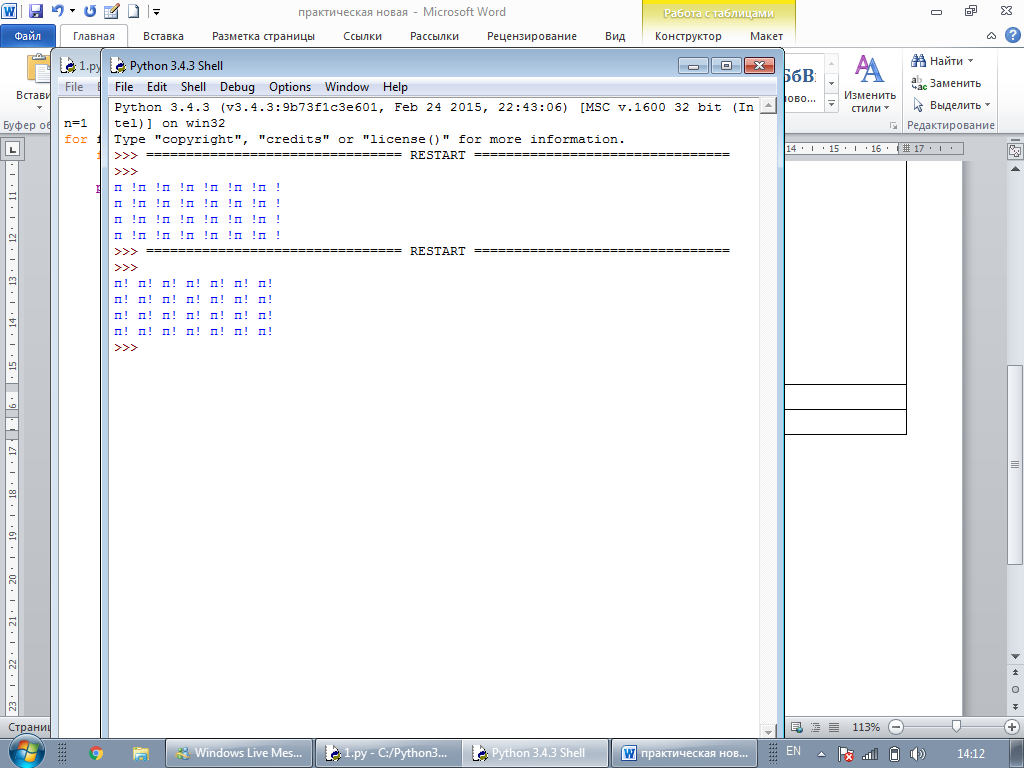Click the zoom in plus button
Viewport: 1024px width, 768px height.
tap(1012, 727)
